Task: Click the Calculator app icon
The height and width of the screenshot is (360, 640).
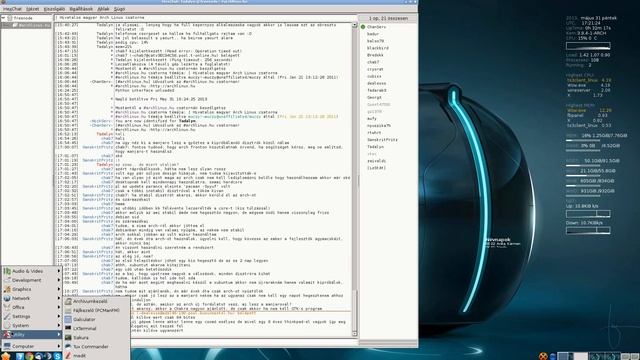Action: pos(68,319)
